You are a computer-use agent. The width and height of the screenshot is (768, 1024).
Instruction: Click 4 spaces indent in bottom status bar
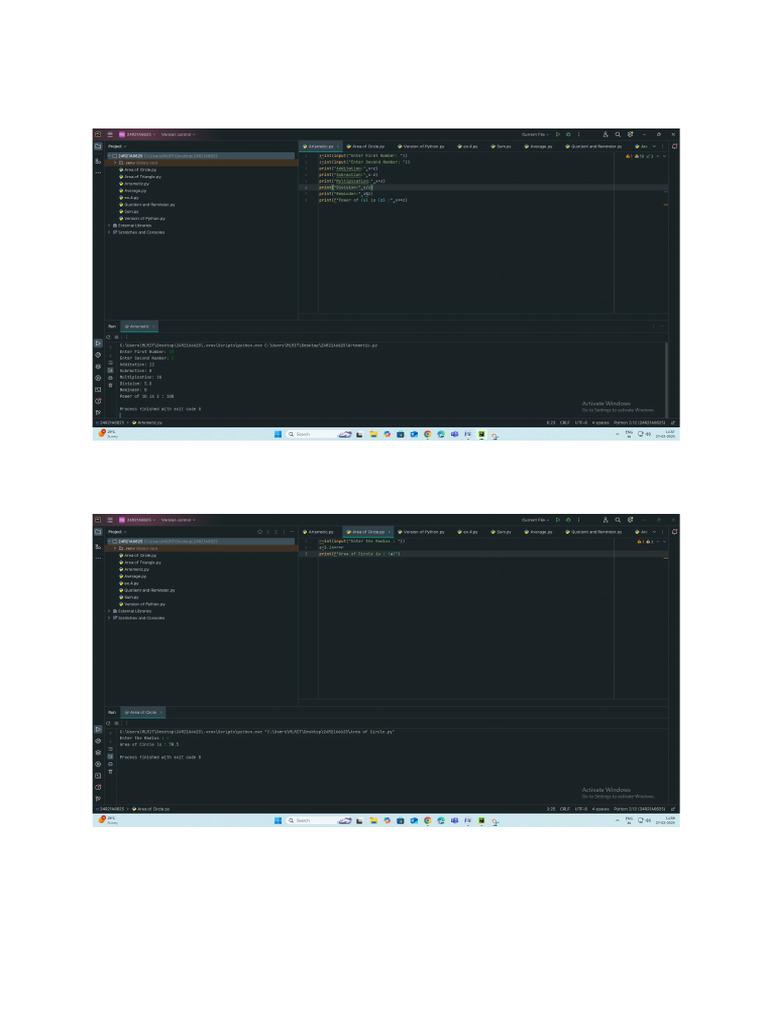(600, 808)
